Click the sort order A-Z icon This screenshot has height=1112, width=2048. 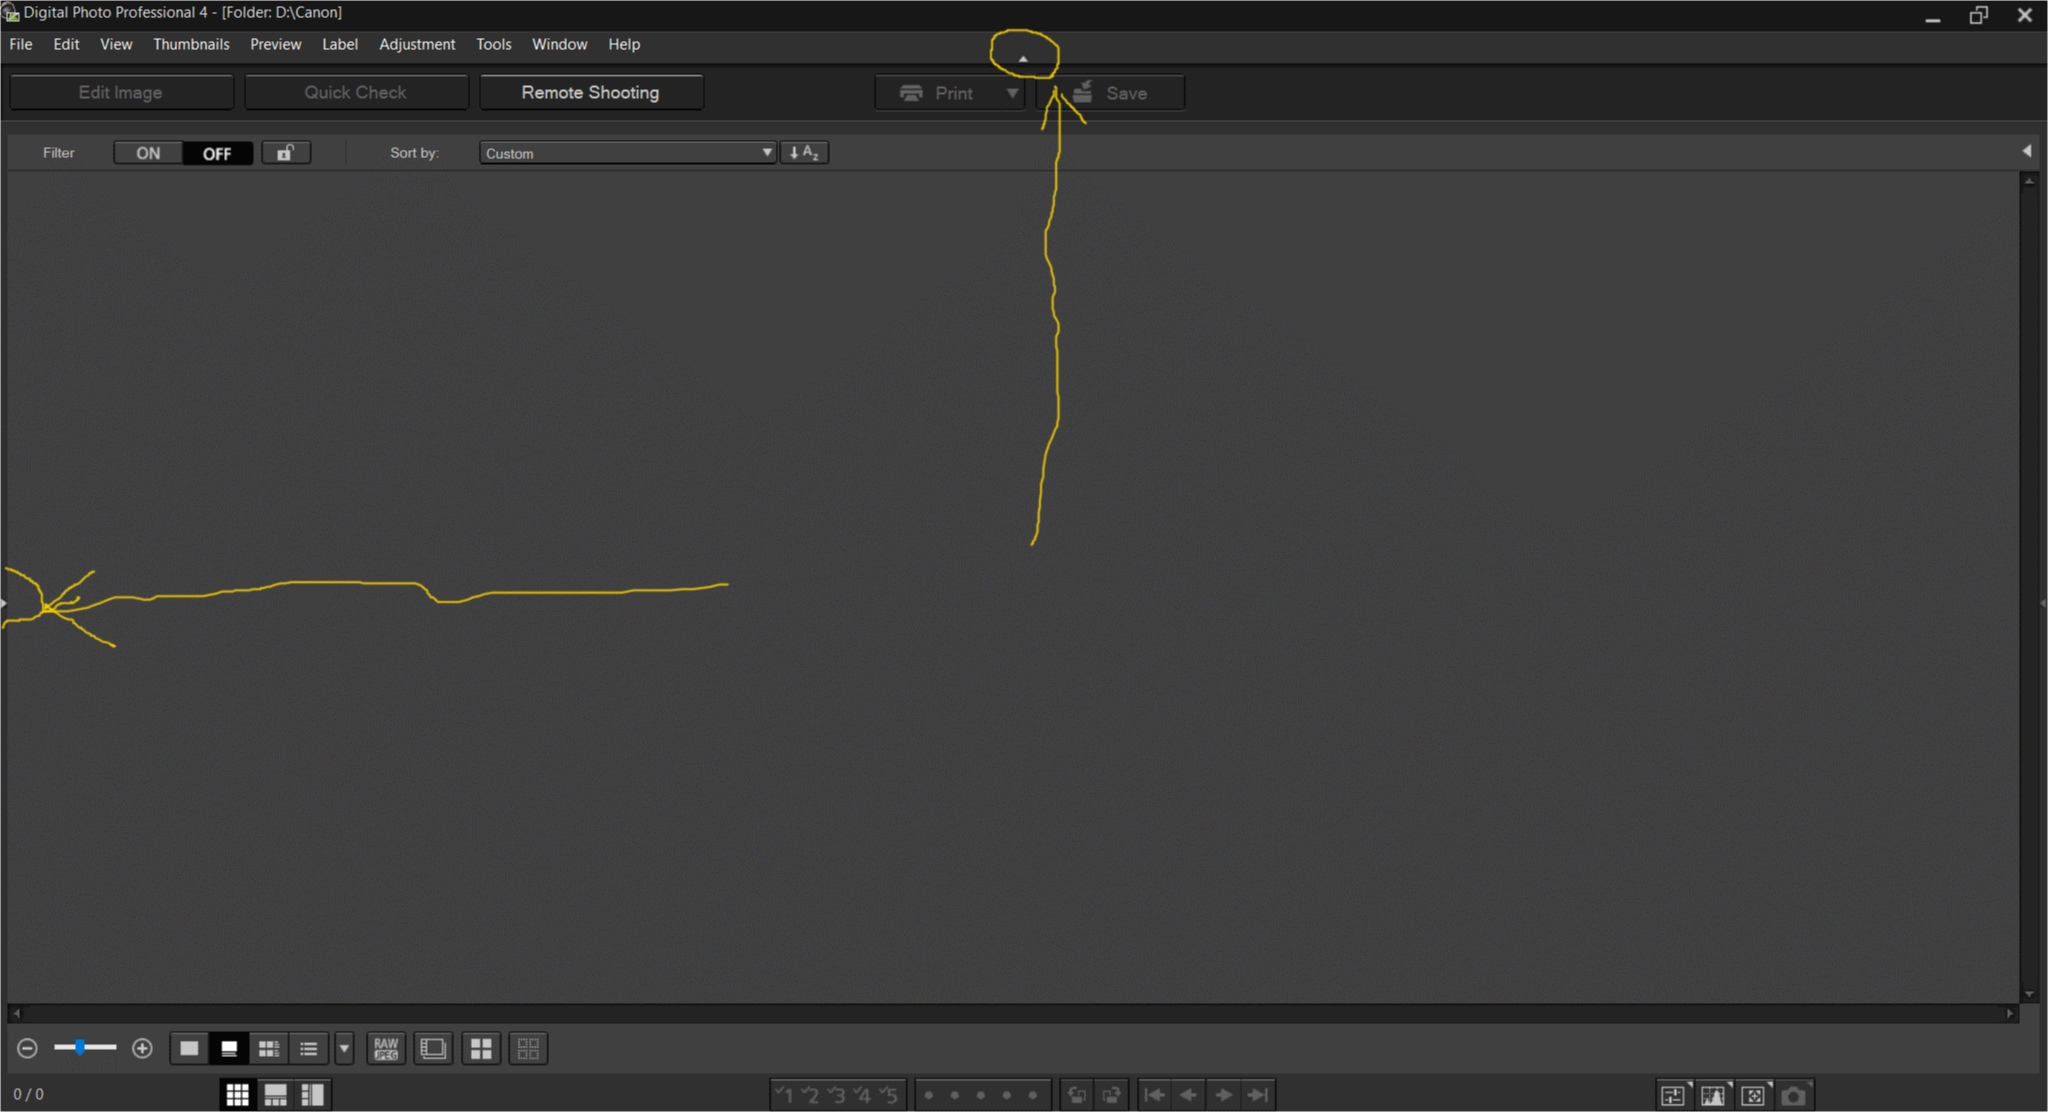pos(804,152)
